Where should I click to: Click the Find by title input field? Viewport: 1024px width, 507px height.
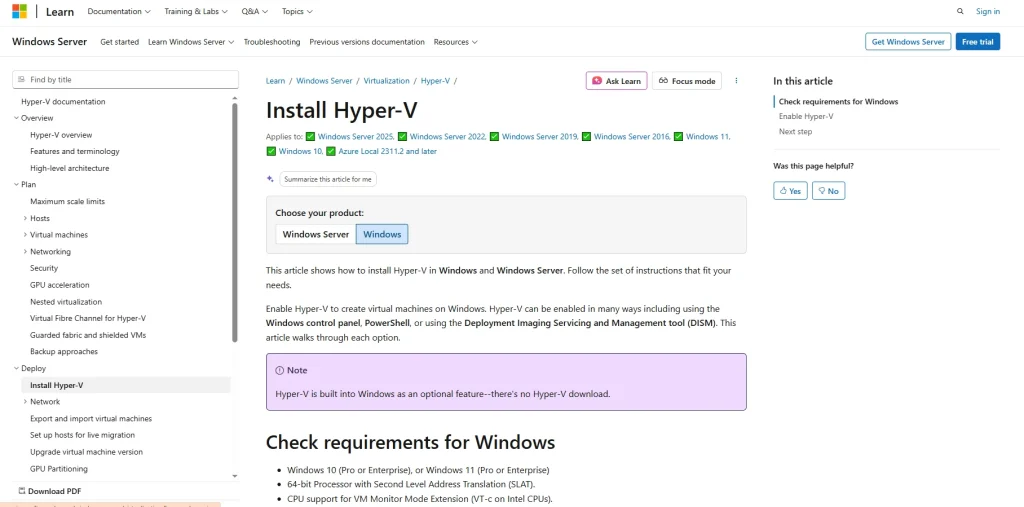tap(126, 80)
